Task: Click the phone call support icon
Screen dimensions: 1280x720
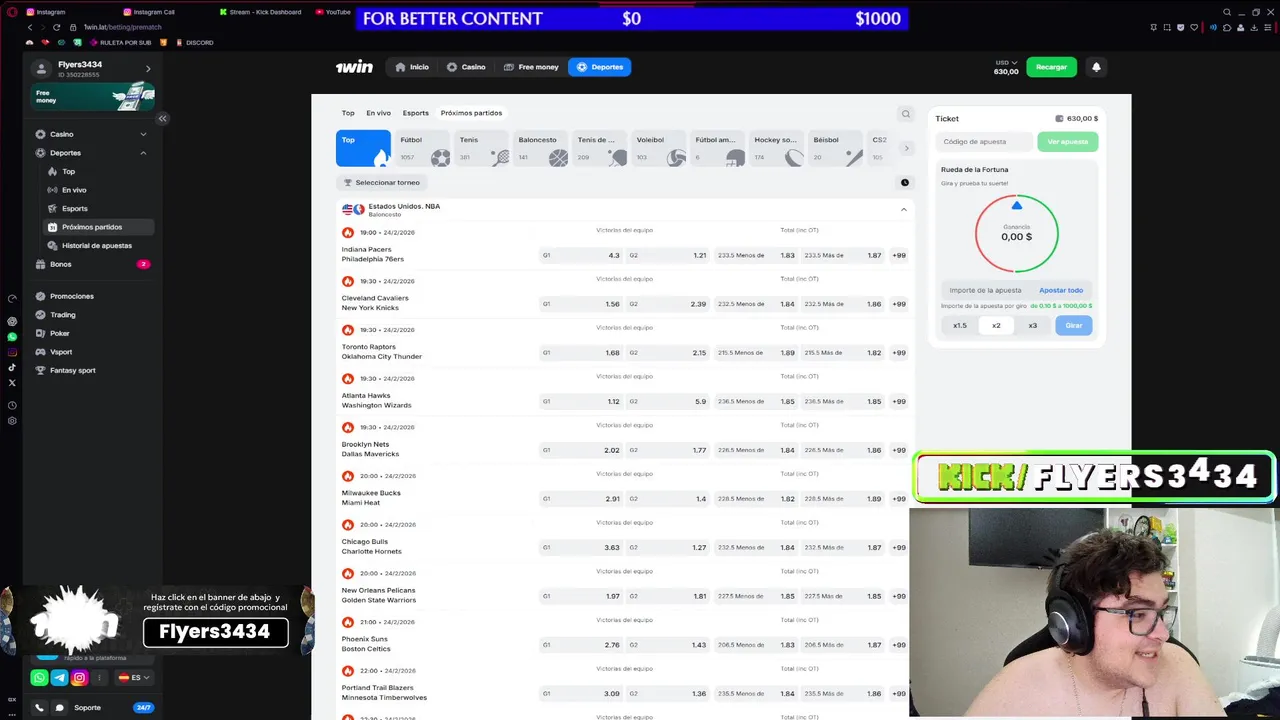Action: pos(39,708)
